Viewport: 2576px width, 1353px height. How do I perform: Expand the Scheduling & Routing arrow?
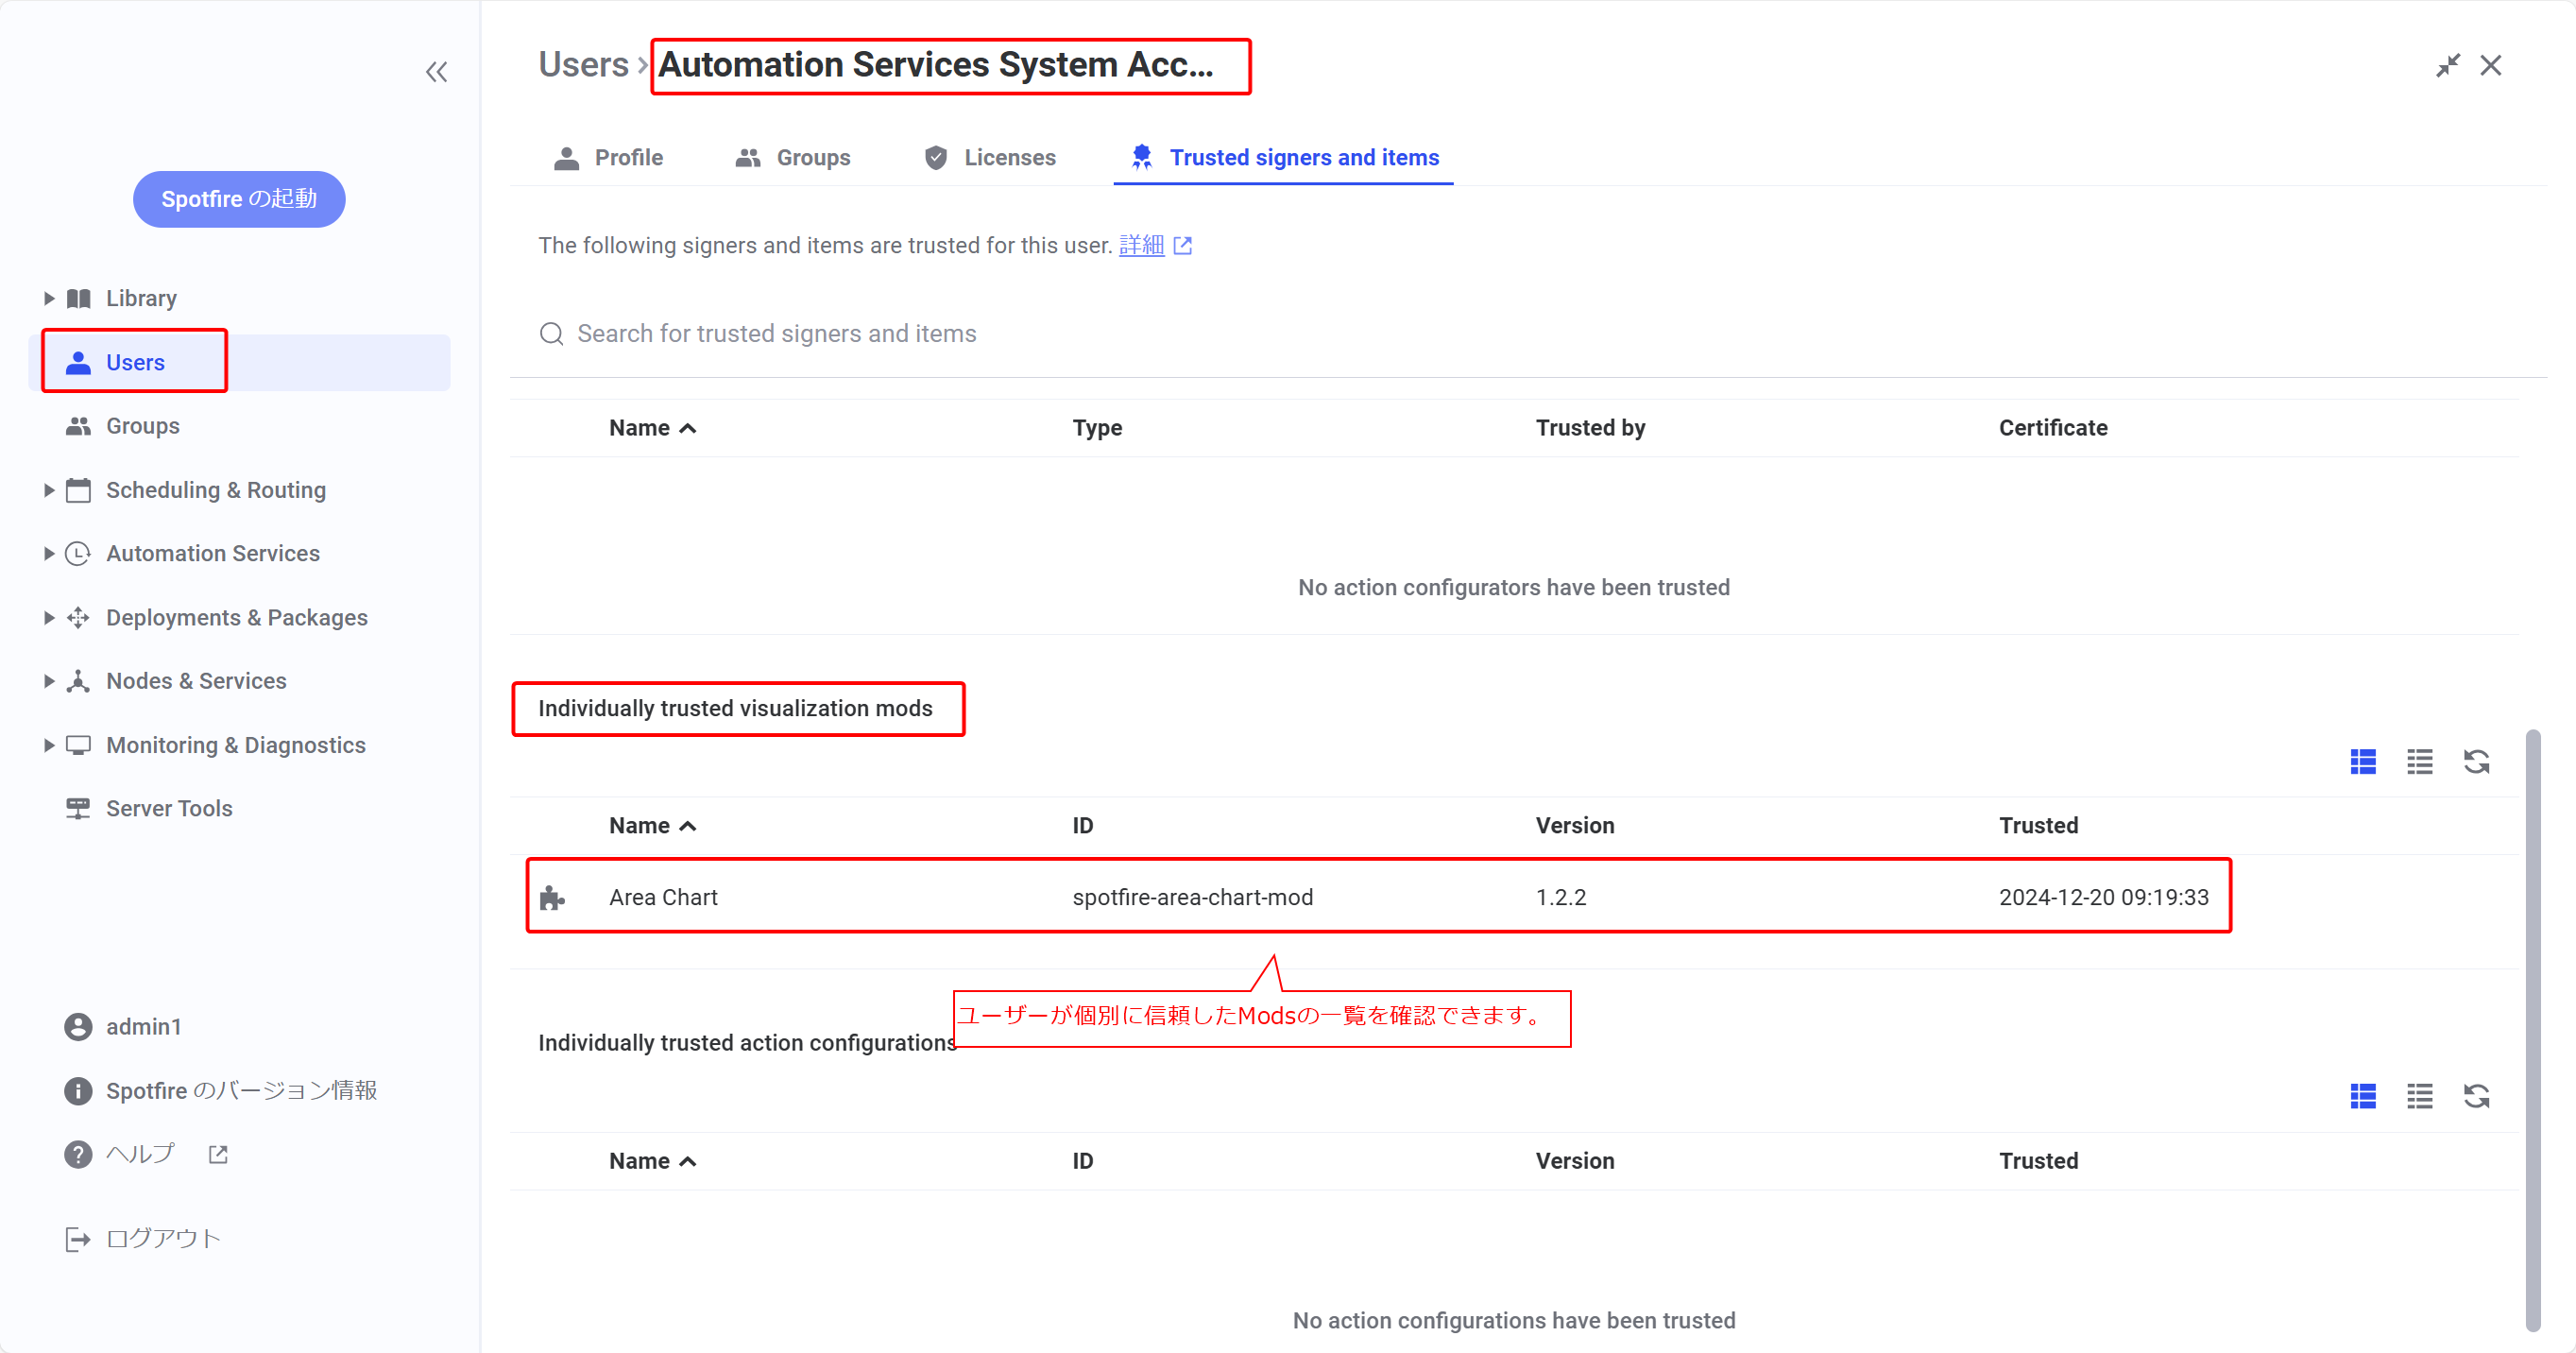click(x=48, y=490)
